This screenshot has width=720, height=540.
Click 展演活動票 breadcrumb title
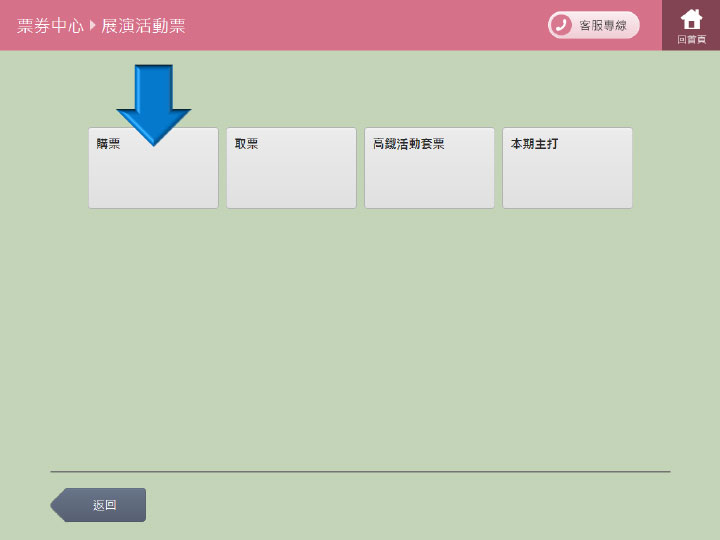point(143,26)
